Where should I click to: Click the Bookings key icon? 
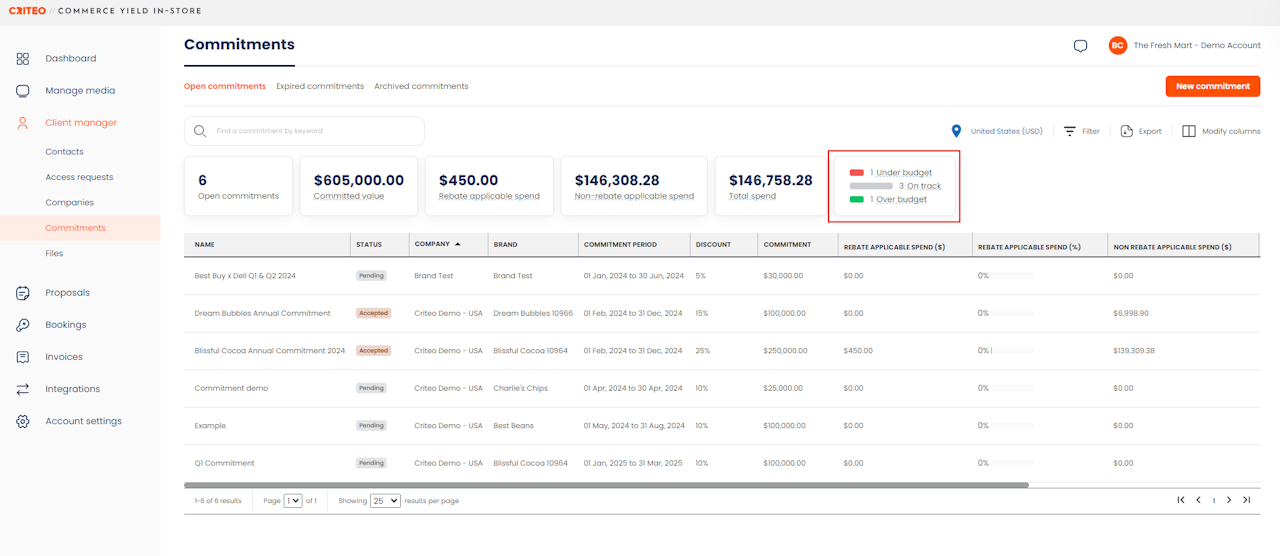[23, 325]
